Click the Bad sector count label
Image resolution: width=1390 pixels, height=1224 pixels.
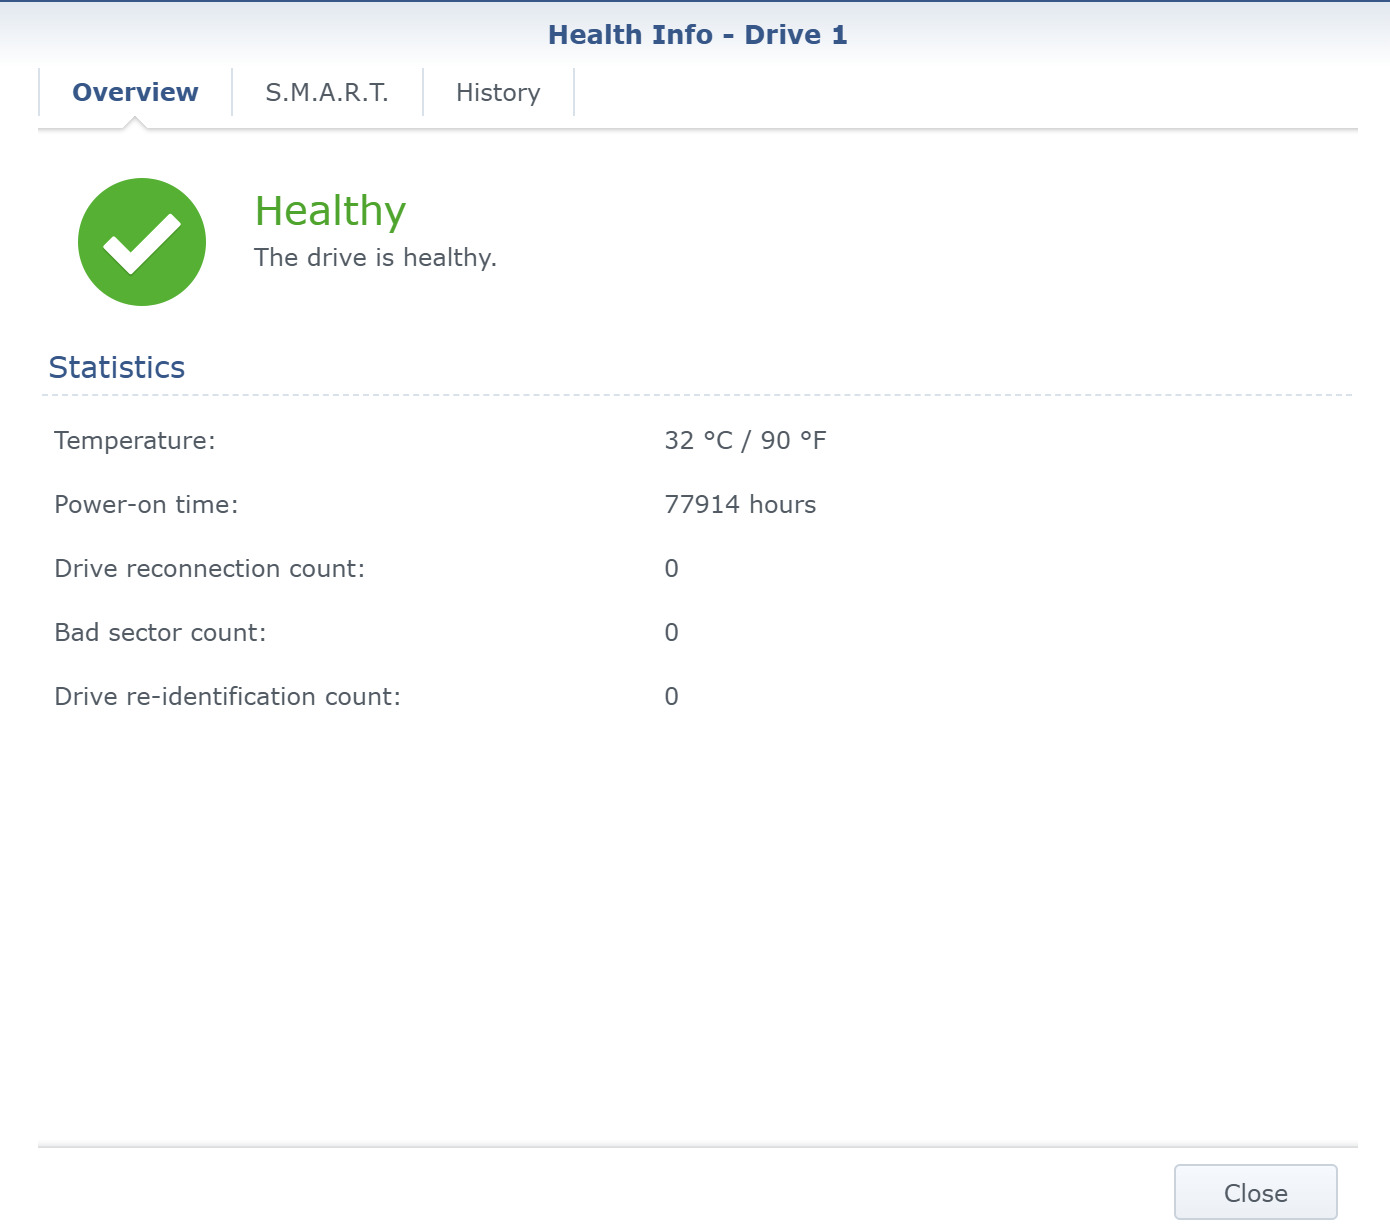(x=160, y=632)
